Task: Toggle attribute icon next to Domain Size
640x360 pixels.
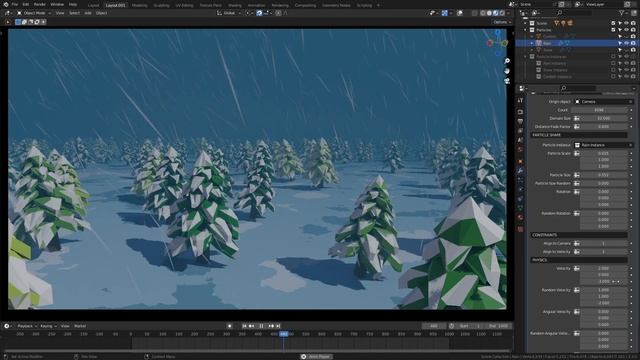Action: [x=577, y=118]
